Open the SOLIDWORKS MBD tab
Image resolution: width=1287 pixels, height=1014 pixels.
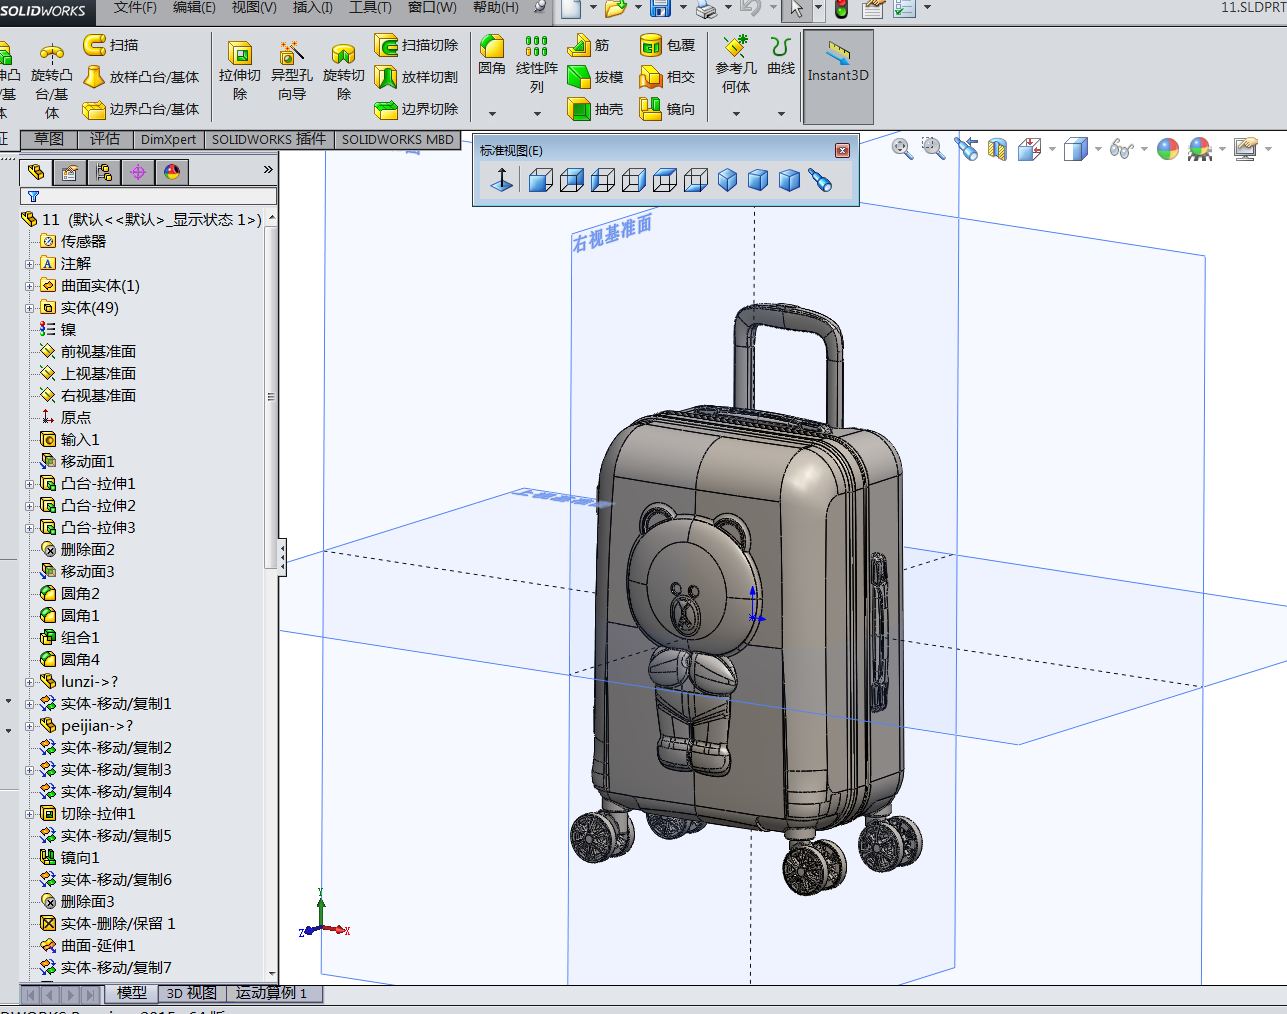(x=398, y=139)
